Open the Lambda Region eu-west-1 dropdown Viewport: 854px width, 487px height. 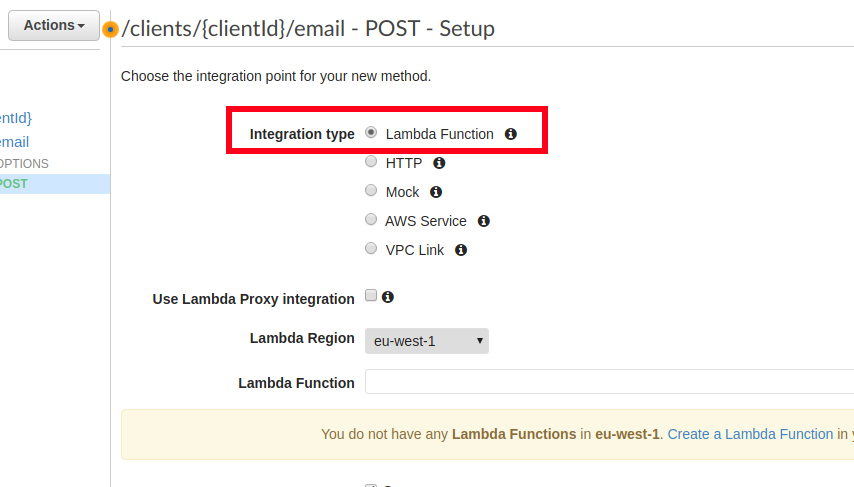[427, 341]
